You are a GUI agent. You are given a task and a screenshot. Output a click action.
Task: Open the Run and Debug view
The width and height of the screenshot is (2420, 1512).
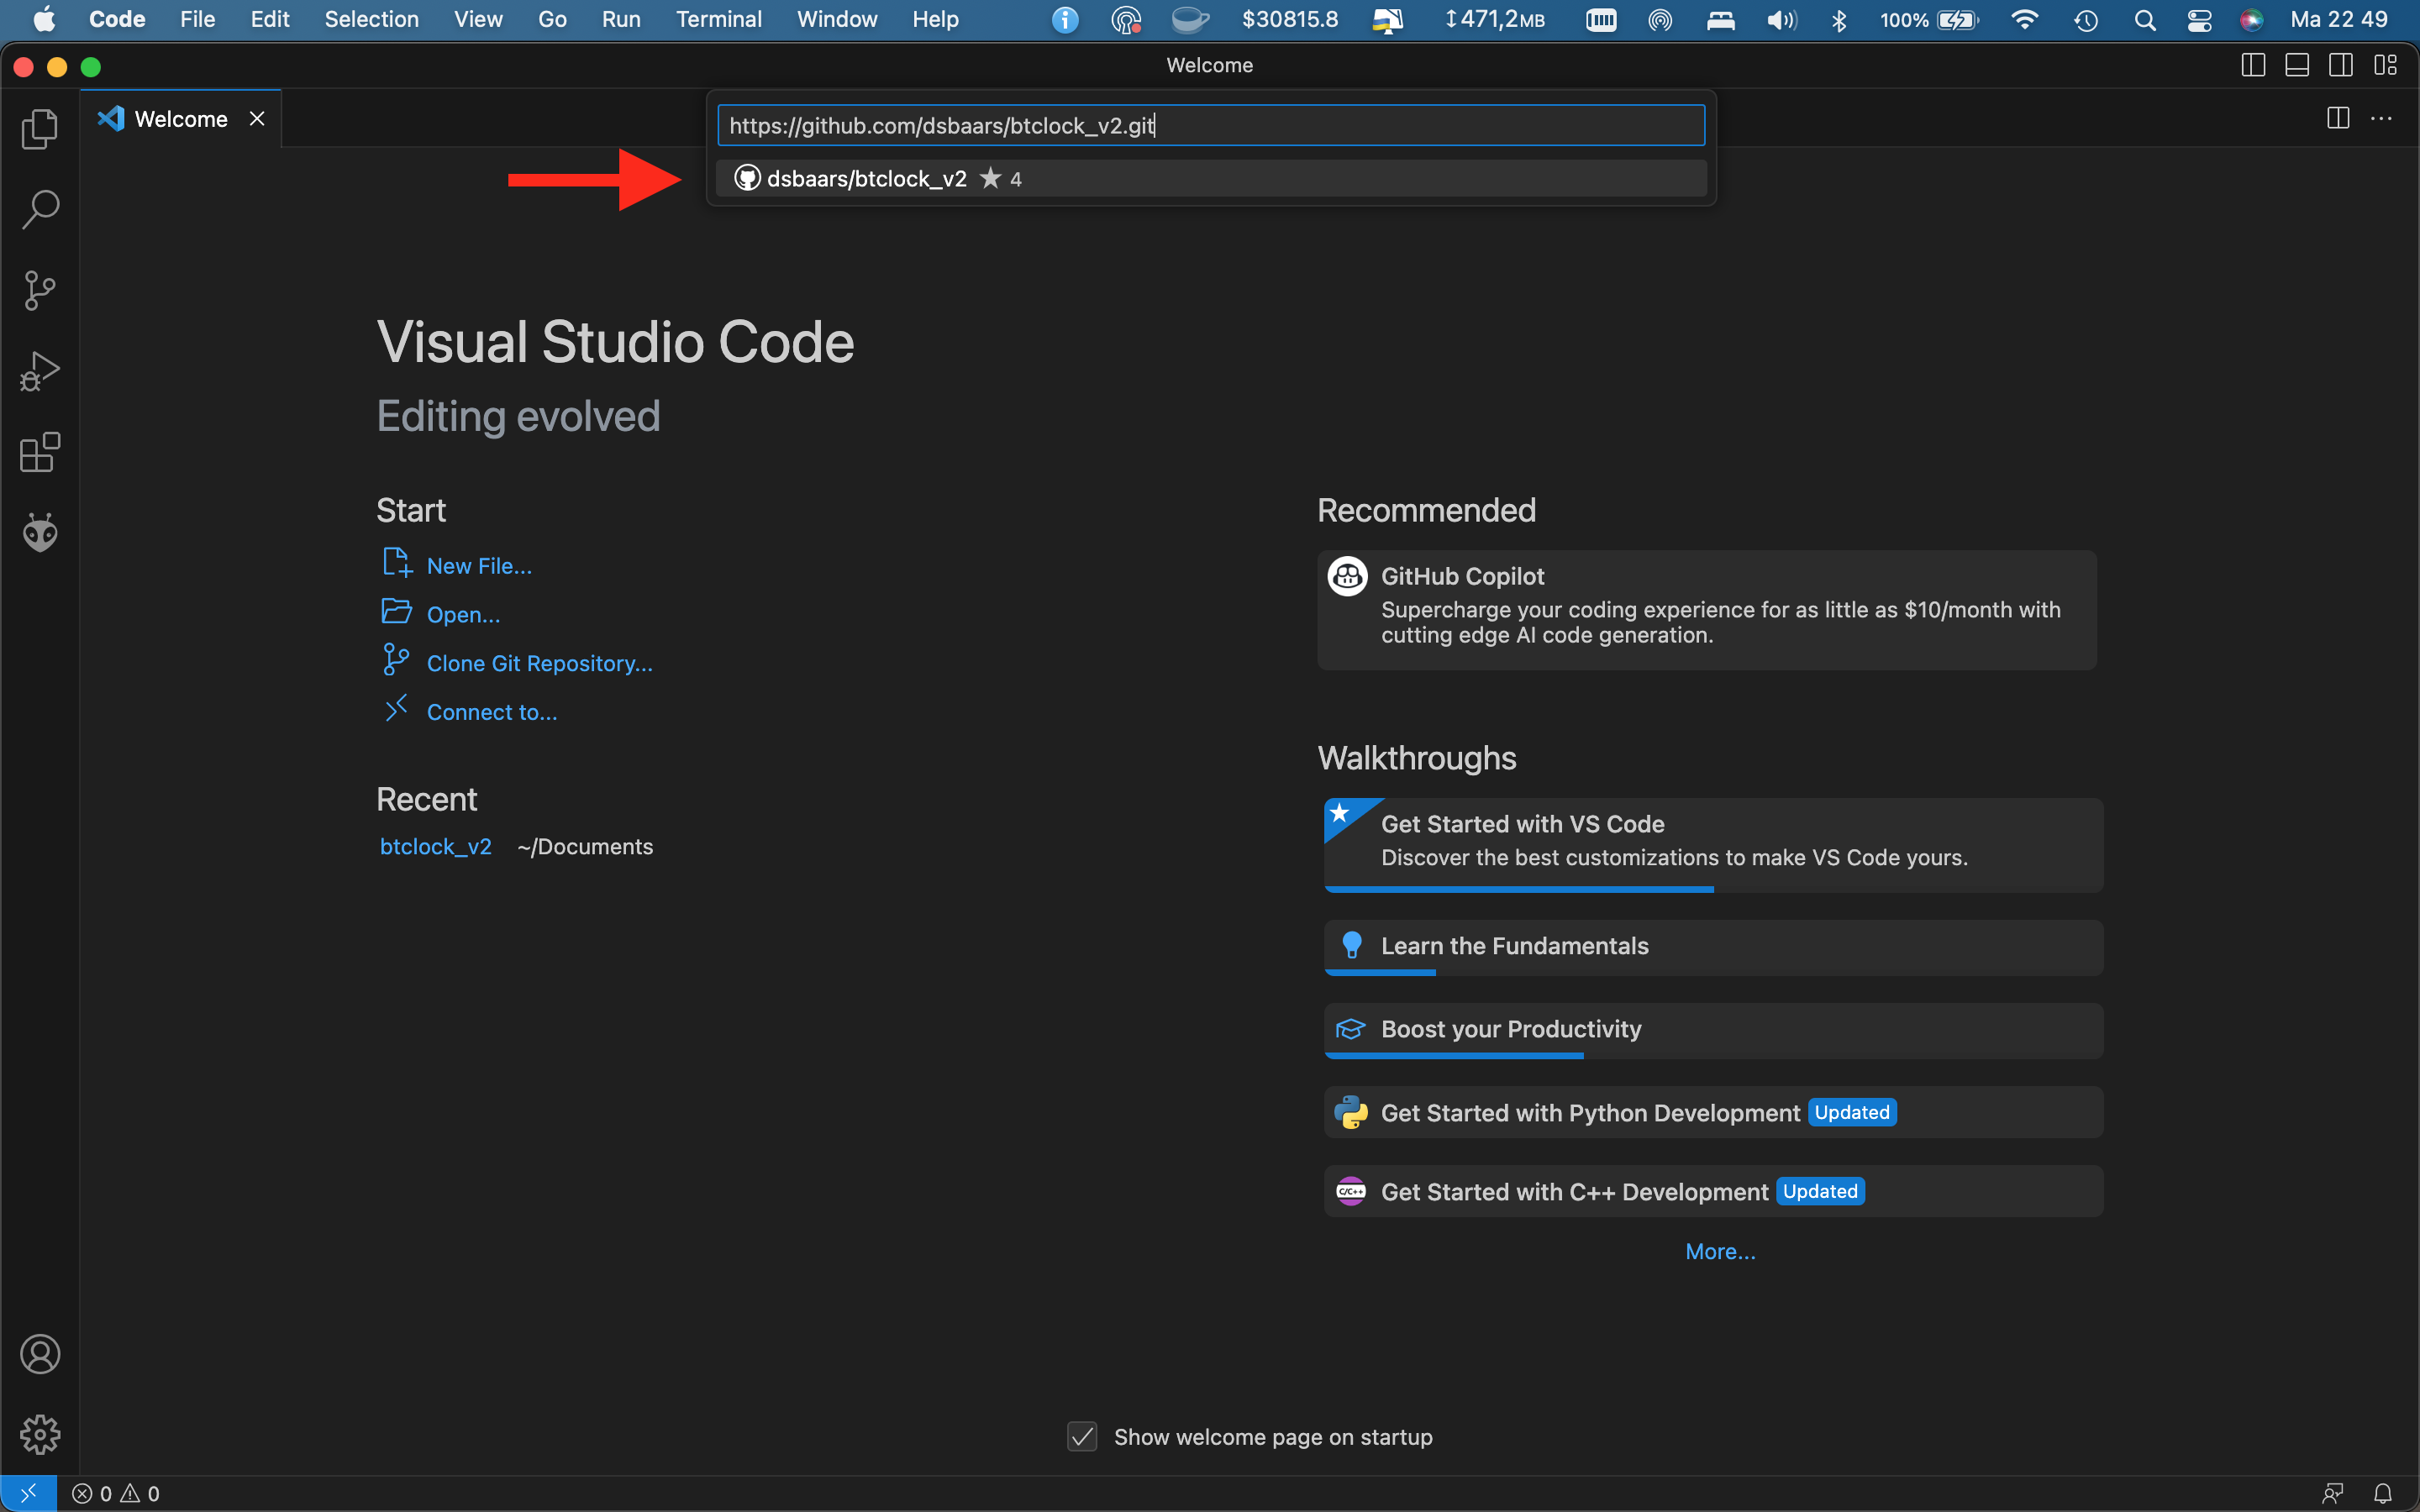click(40, 371)
